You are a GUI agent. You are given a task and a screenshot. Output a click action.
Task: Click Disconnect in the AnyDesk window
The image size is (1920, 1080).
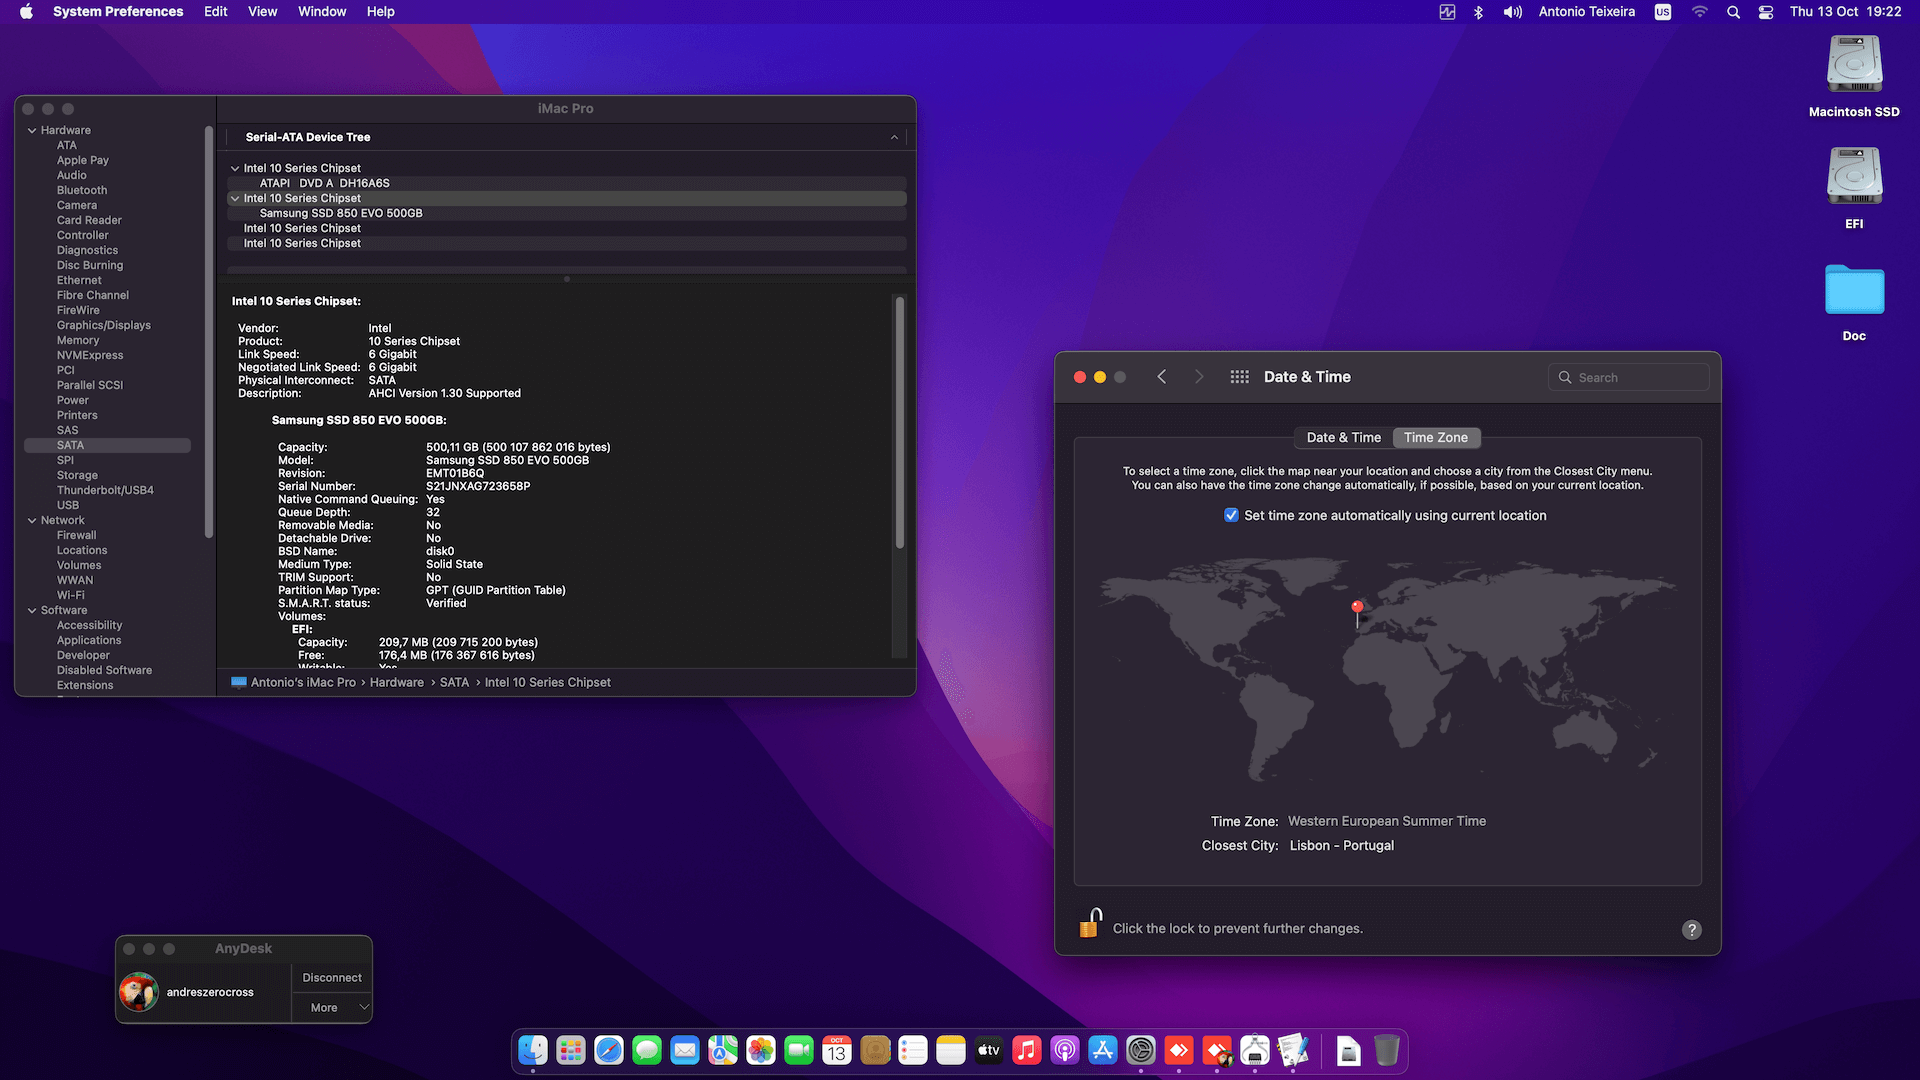point(330,977)
